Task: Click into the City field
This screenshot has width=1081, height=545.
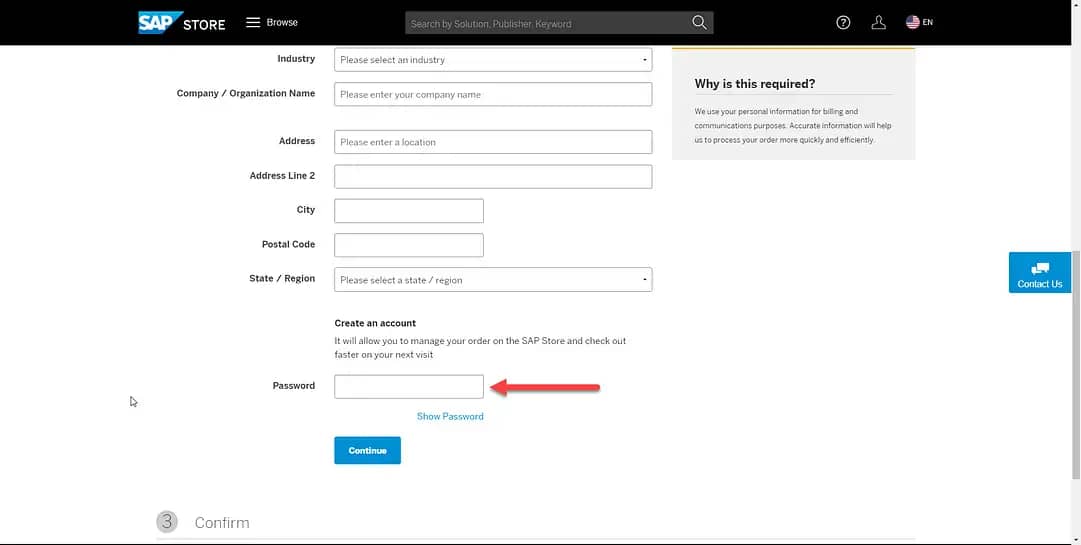Action: point(409,211)
